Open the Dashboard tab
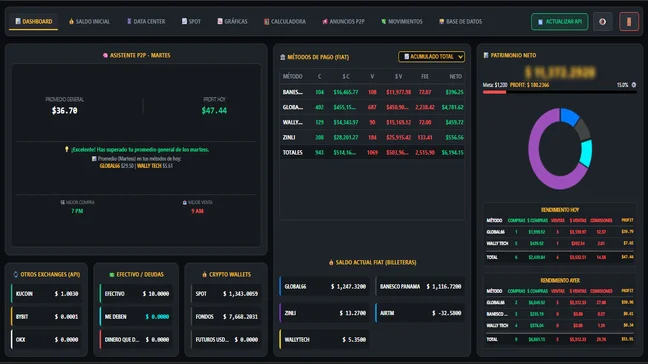This screenshot has height=364, width=648. [x=33, y=21]
